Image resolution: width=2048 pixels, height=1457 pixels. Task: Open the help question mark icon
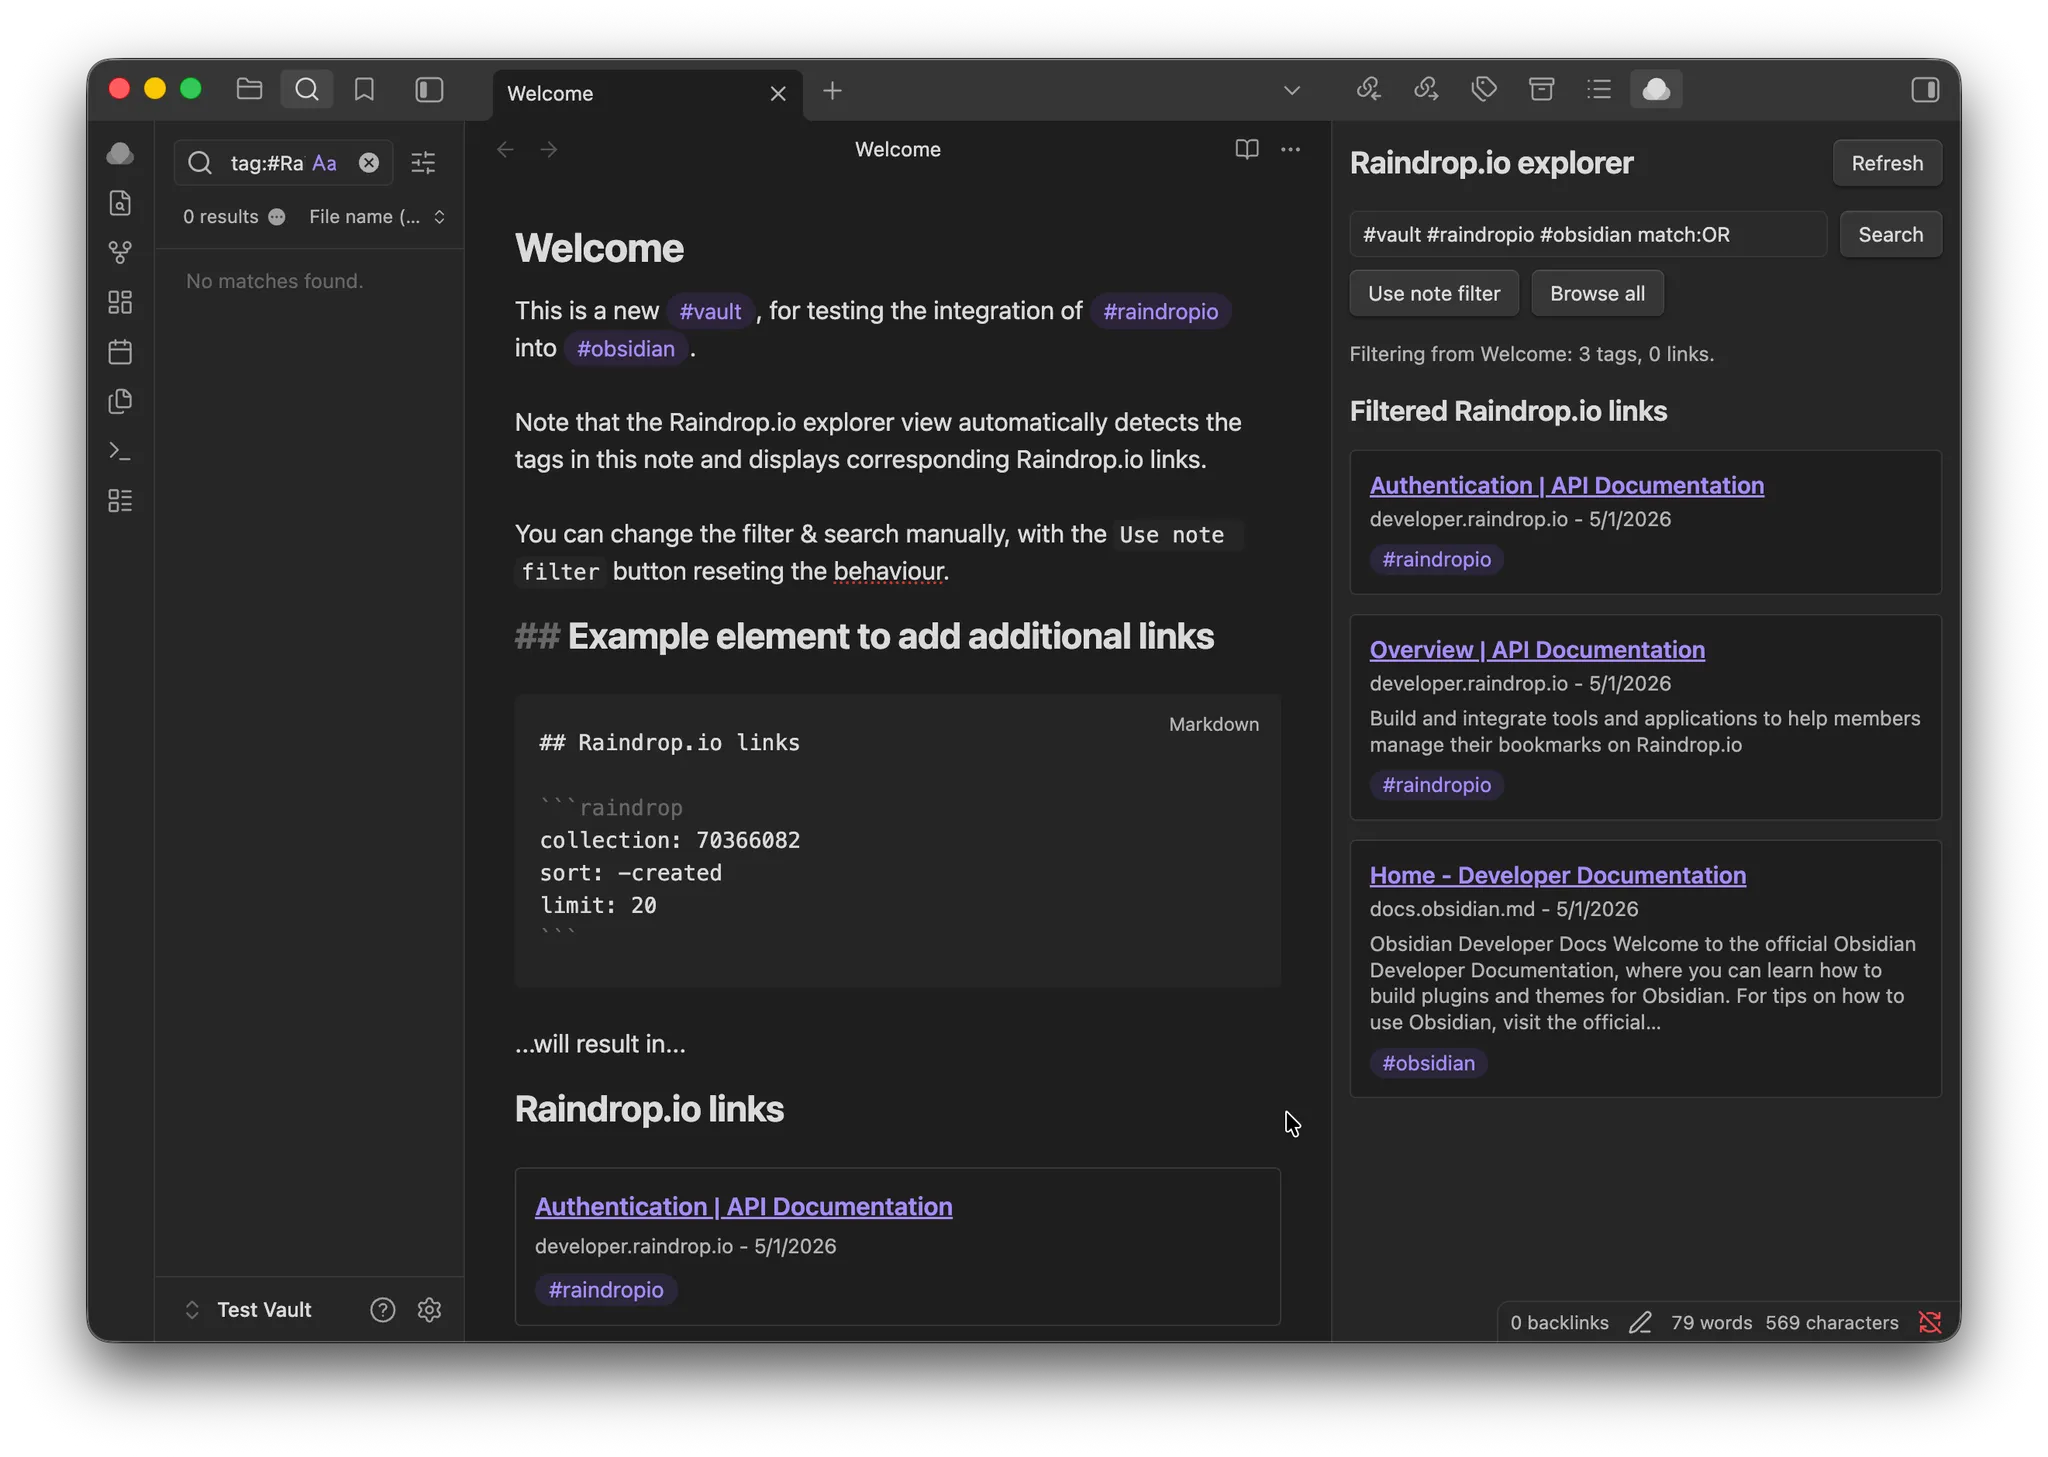[382, 1310]
